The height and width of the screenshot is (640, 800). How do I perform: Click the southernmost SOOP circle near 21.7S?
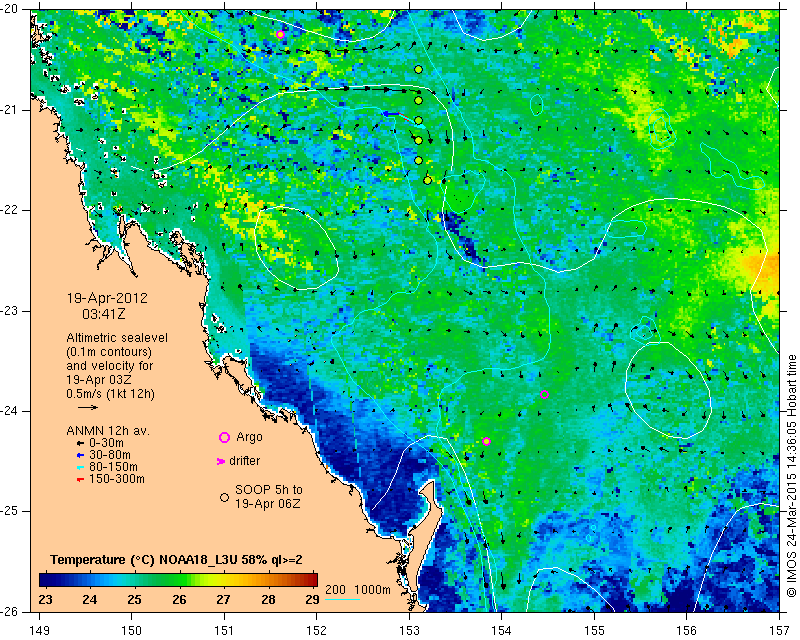click(x=428, y=180)
